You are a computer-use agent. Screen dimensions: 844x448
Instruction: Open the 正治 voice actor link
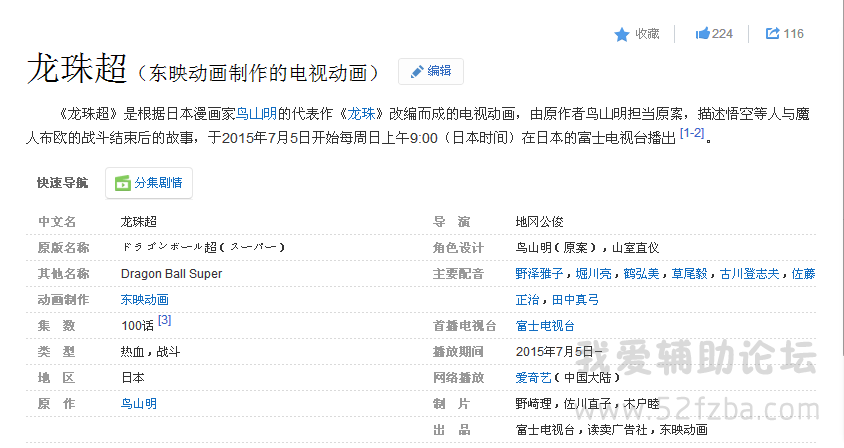[x=528, y=299]
